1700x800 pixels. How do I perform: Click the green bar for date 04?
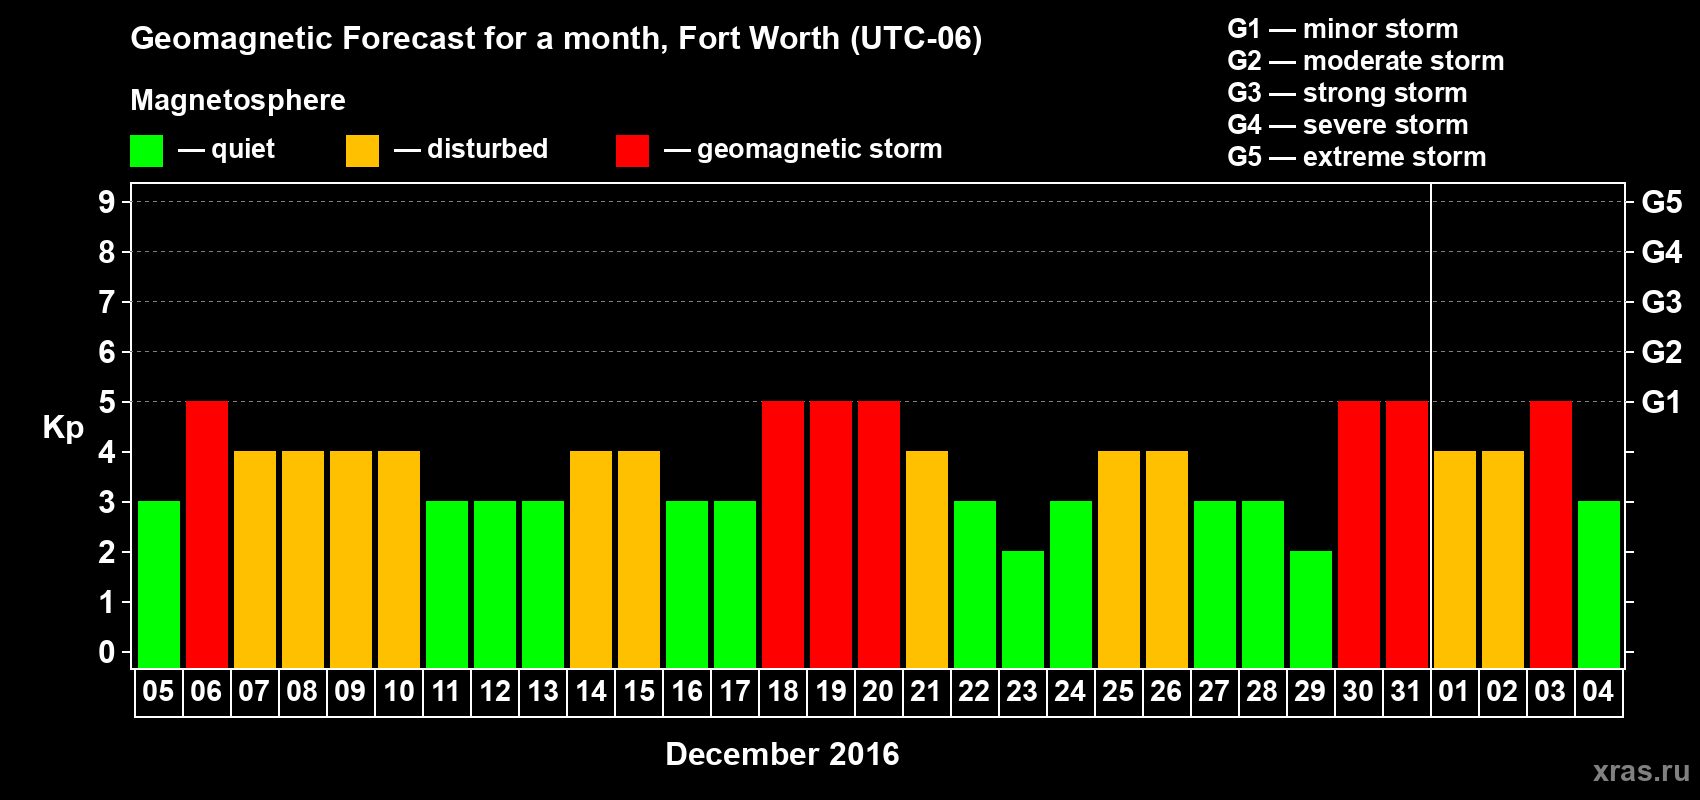1599,585
